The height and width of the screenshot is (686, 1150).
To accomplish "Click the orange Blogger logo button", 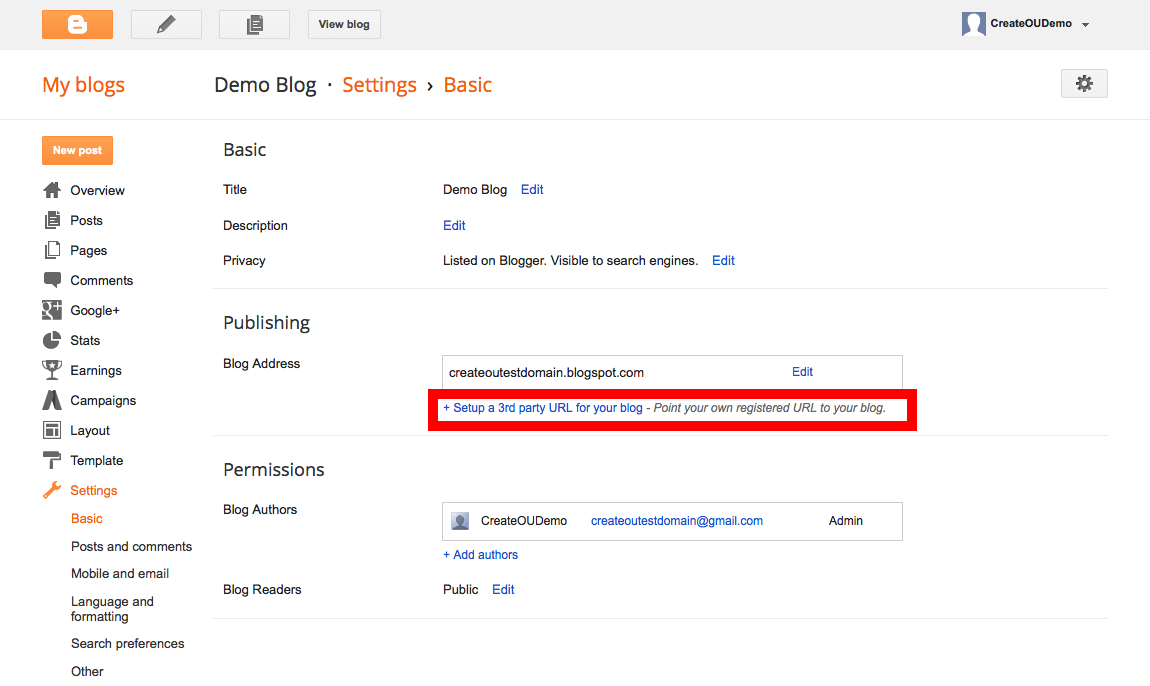I will click(x=77, y=24).
